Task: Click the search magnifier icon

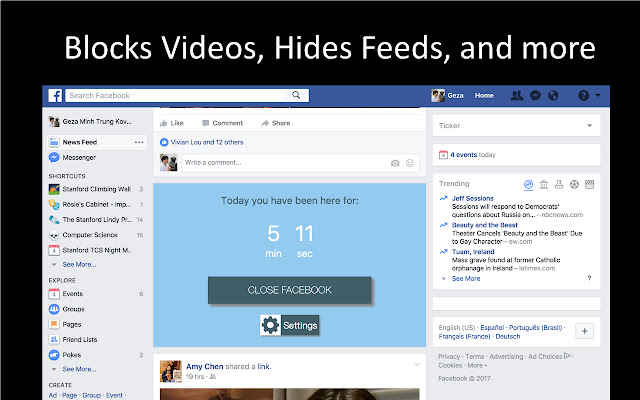Action: point(297,95)
